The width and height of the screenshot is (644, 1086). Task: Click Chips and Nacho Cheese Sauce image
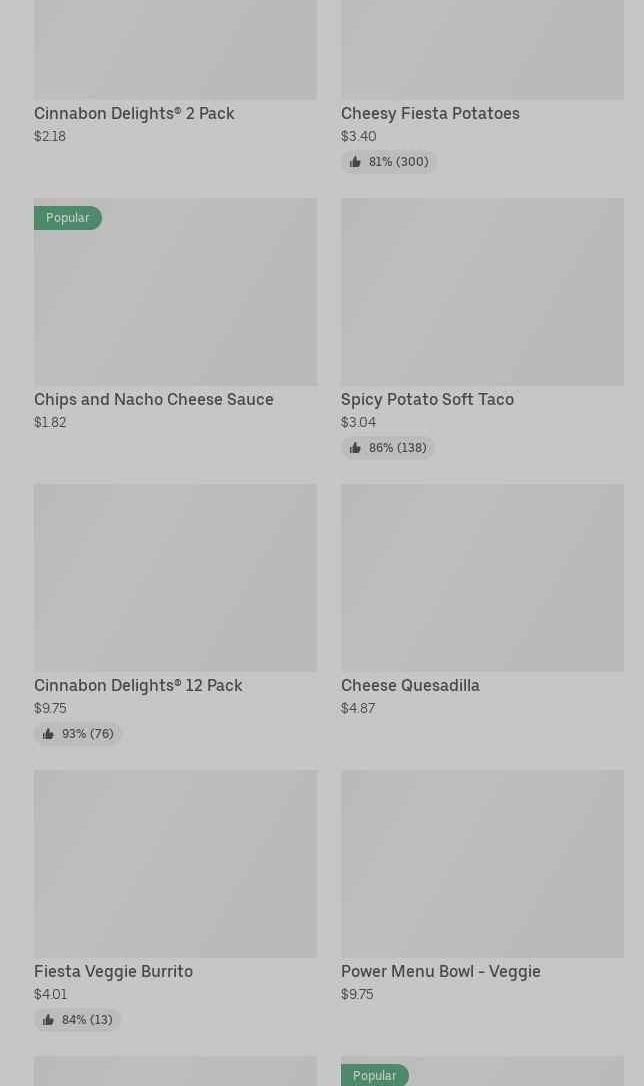tap(175, 300)
